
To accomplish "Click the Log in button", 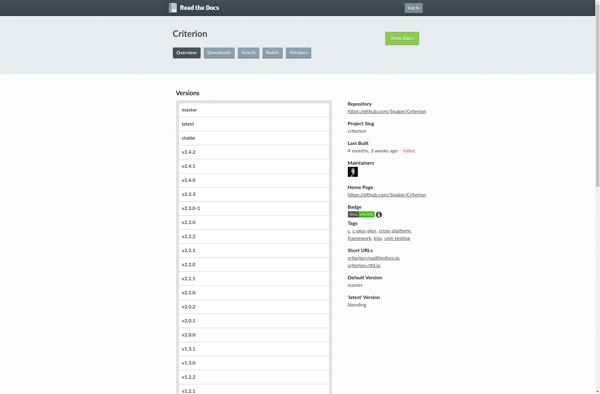I will tap(414, 8).
